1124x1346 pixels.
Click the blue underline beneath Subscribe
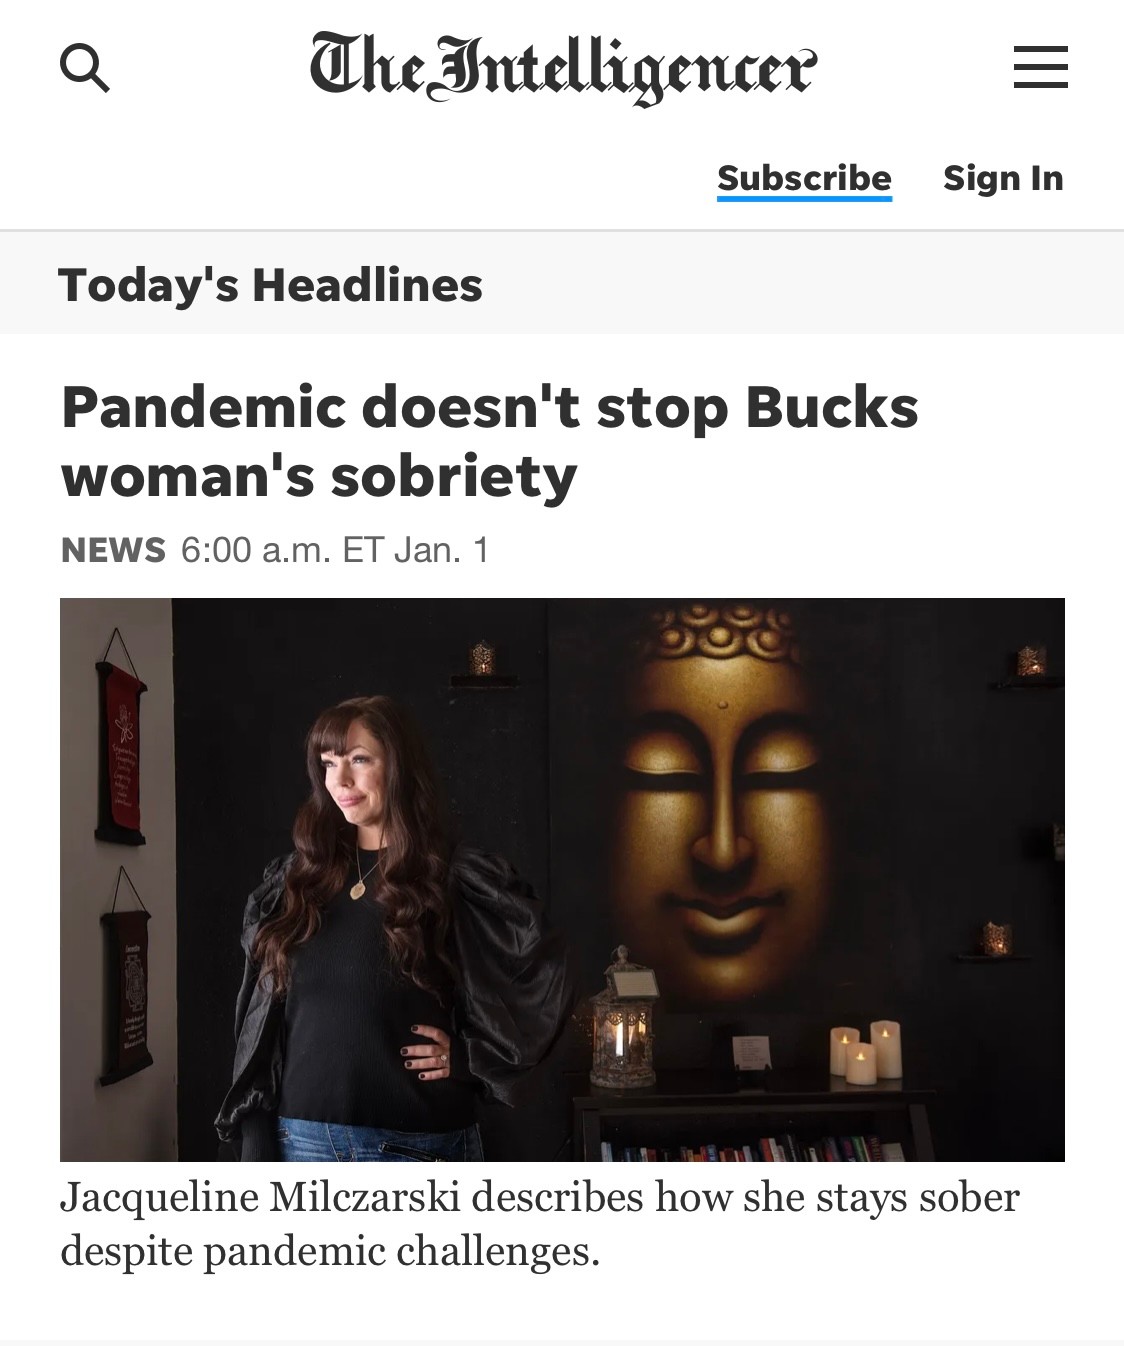tap(804, 198)
